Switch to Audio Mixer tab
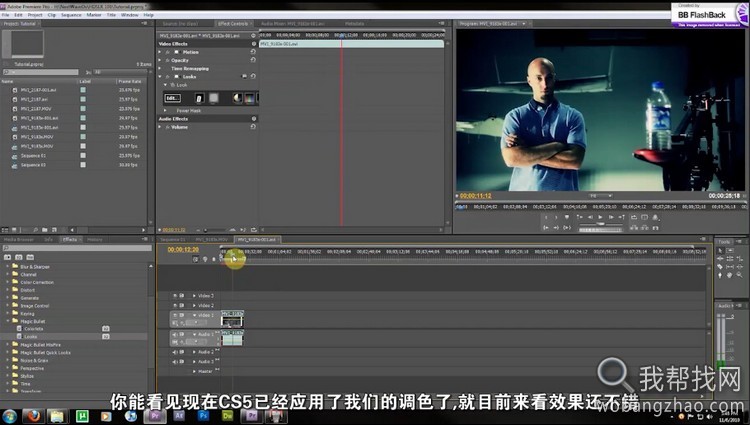The image size is (750, 425). pos(293,23)
